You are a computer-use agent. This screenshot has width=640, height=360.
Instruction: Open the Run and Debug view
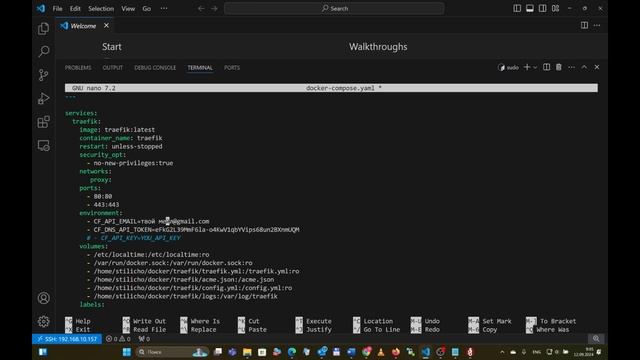pyautogui.click(x=44, y=98)
